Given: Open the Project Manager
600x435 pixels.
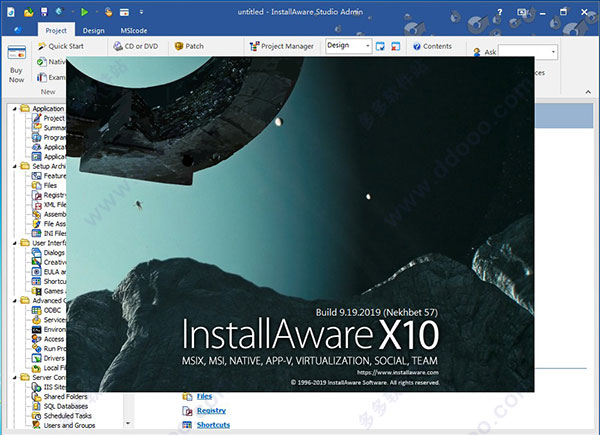Looking at the screenshot, I should tap(282, 46).
